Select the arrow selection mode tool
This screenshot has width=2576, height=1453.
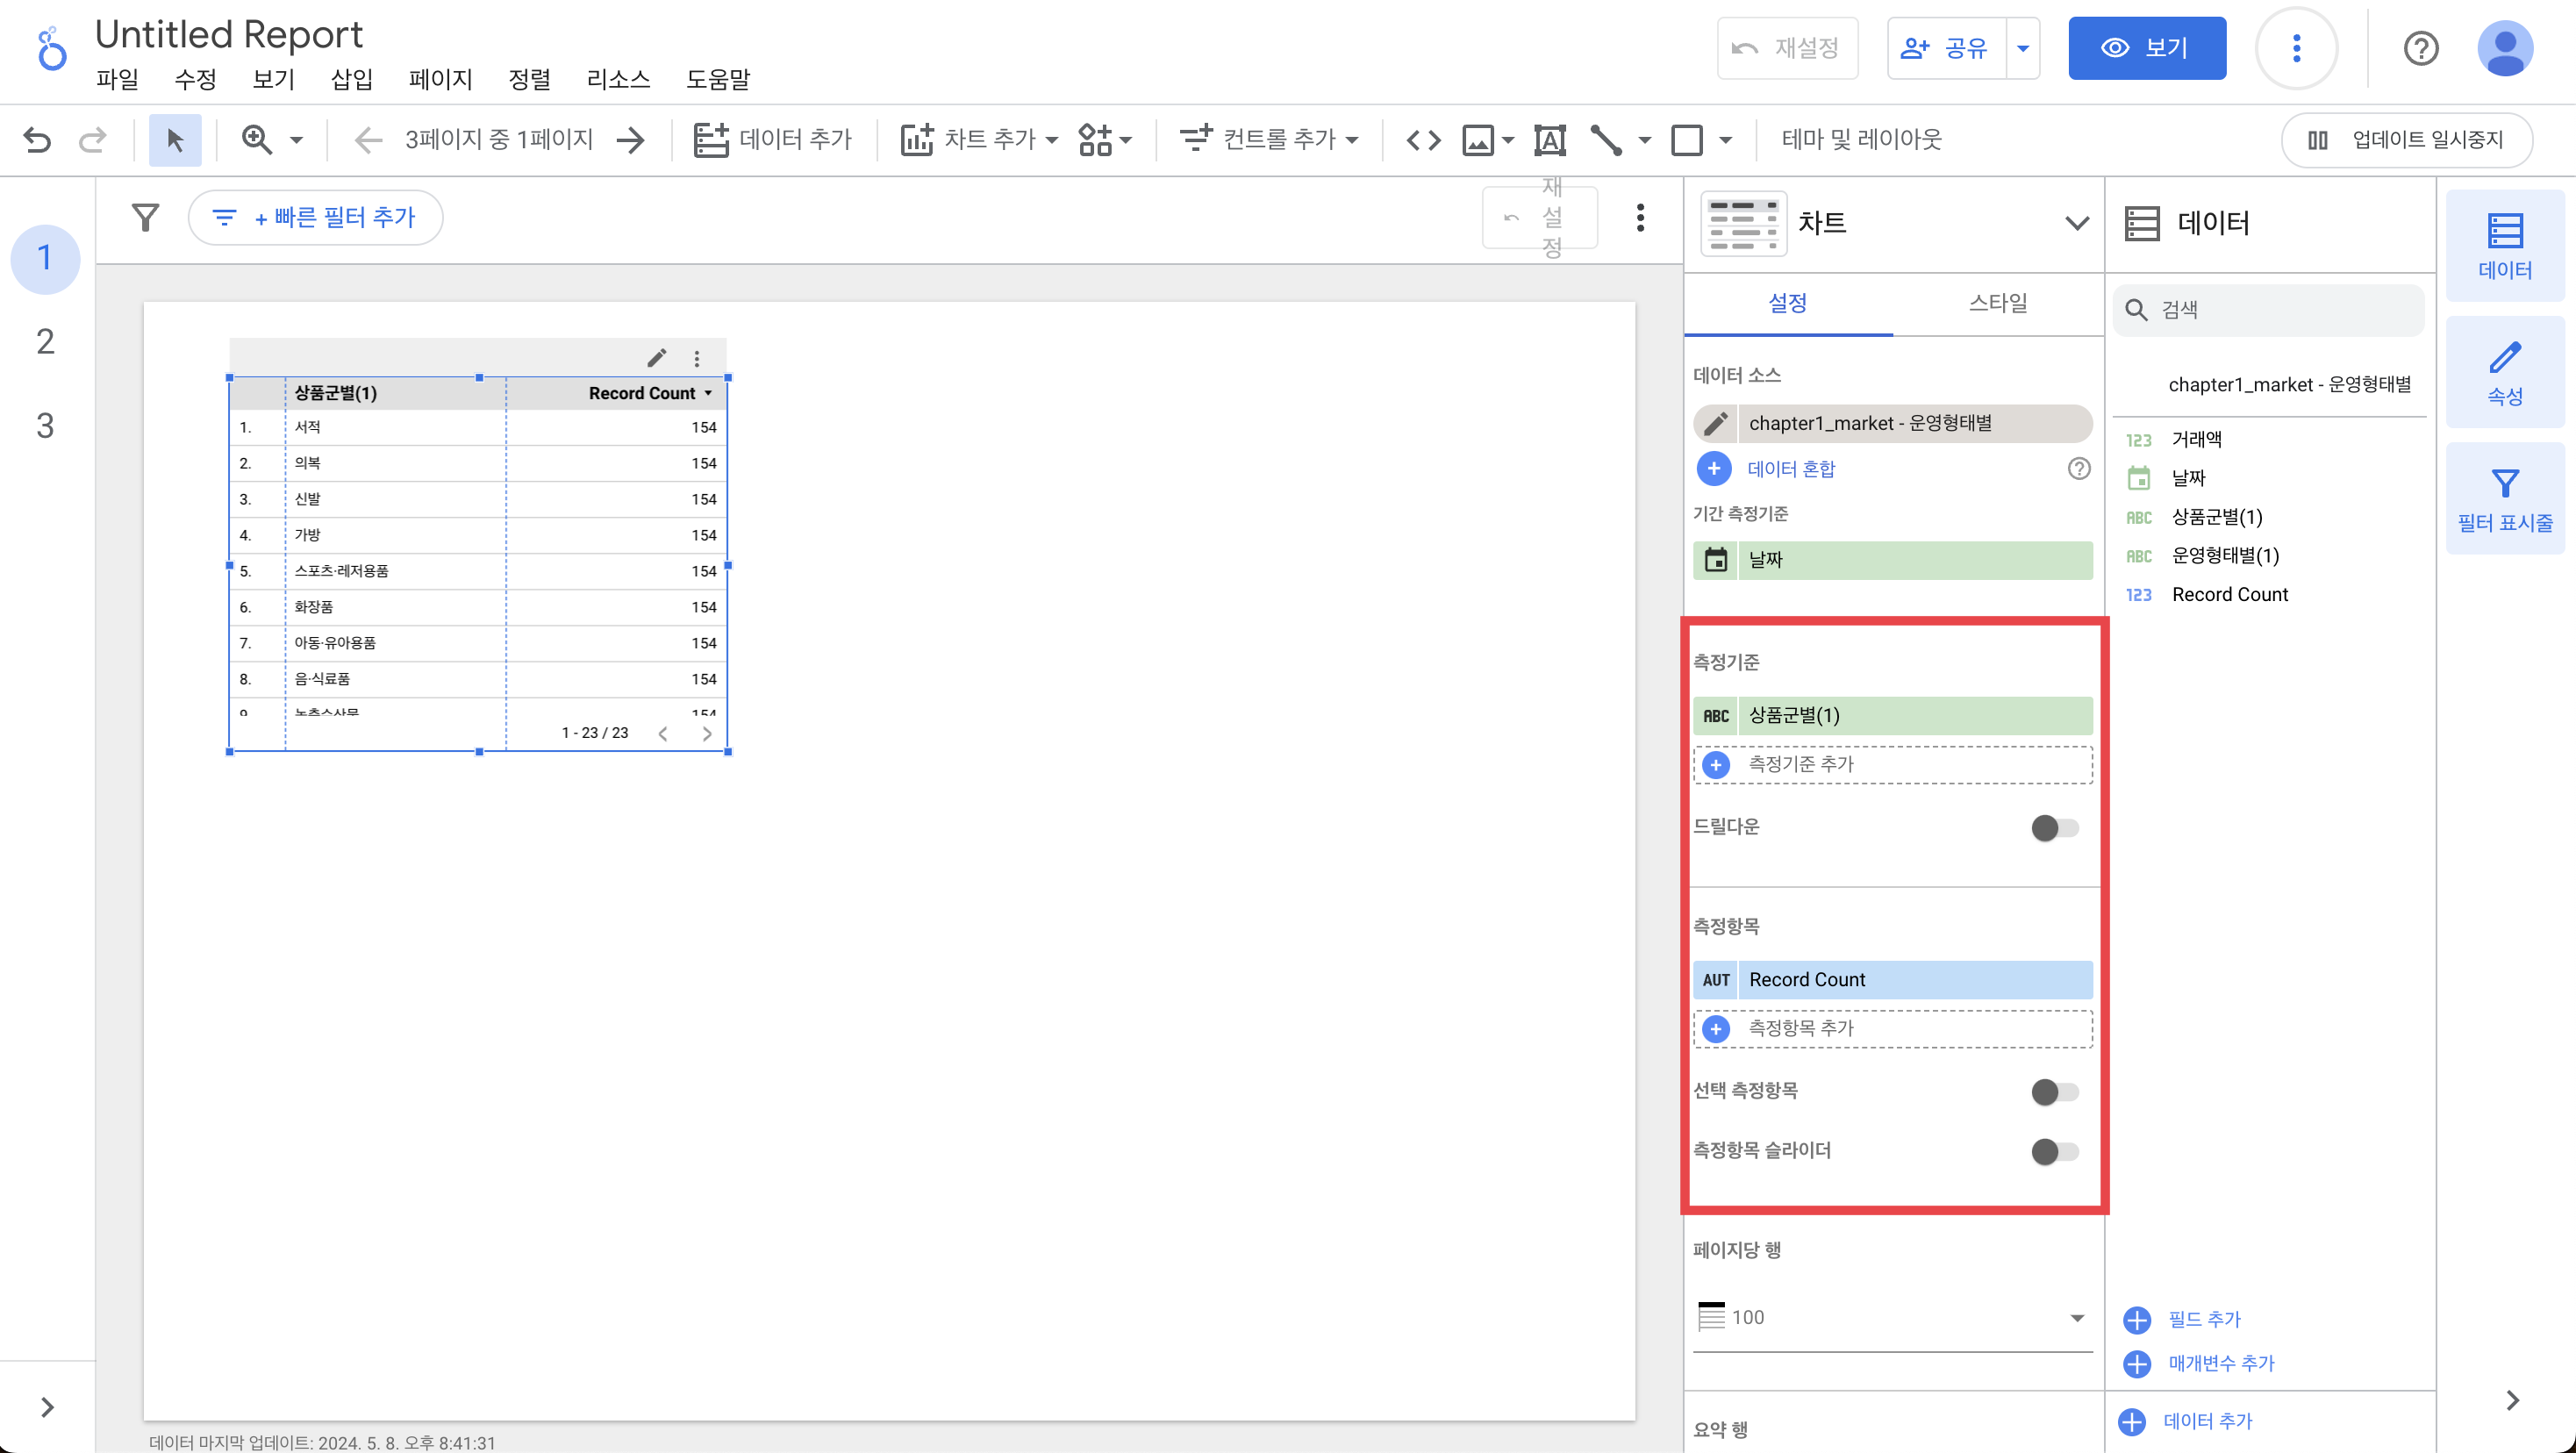(x=175, y=139)
